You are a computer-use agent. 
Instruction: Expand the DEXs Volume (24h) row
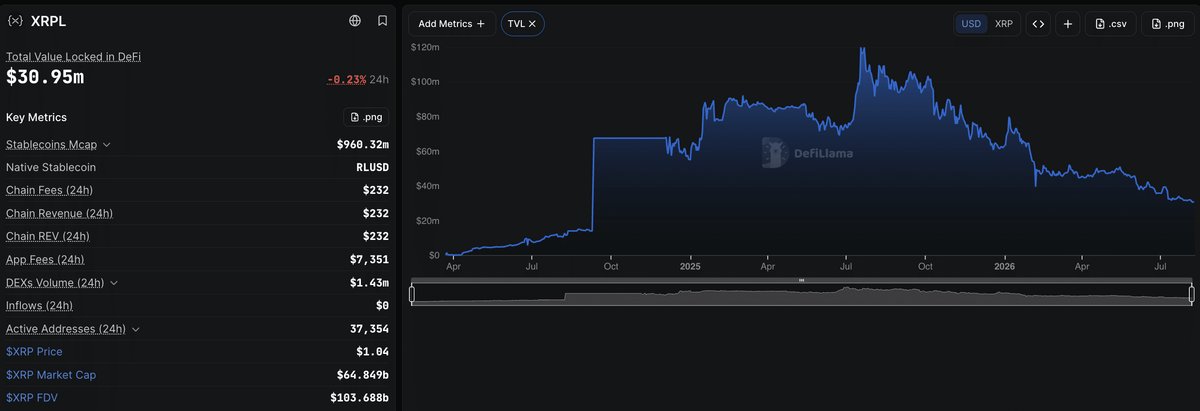(113, 283)
